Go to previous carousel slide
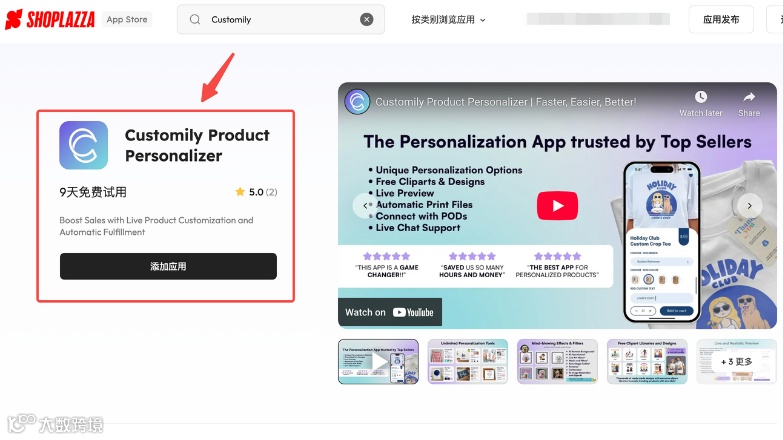Image resolution: width=783 pixels, height=440 pixels. coord(366,205)
